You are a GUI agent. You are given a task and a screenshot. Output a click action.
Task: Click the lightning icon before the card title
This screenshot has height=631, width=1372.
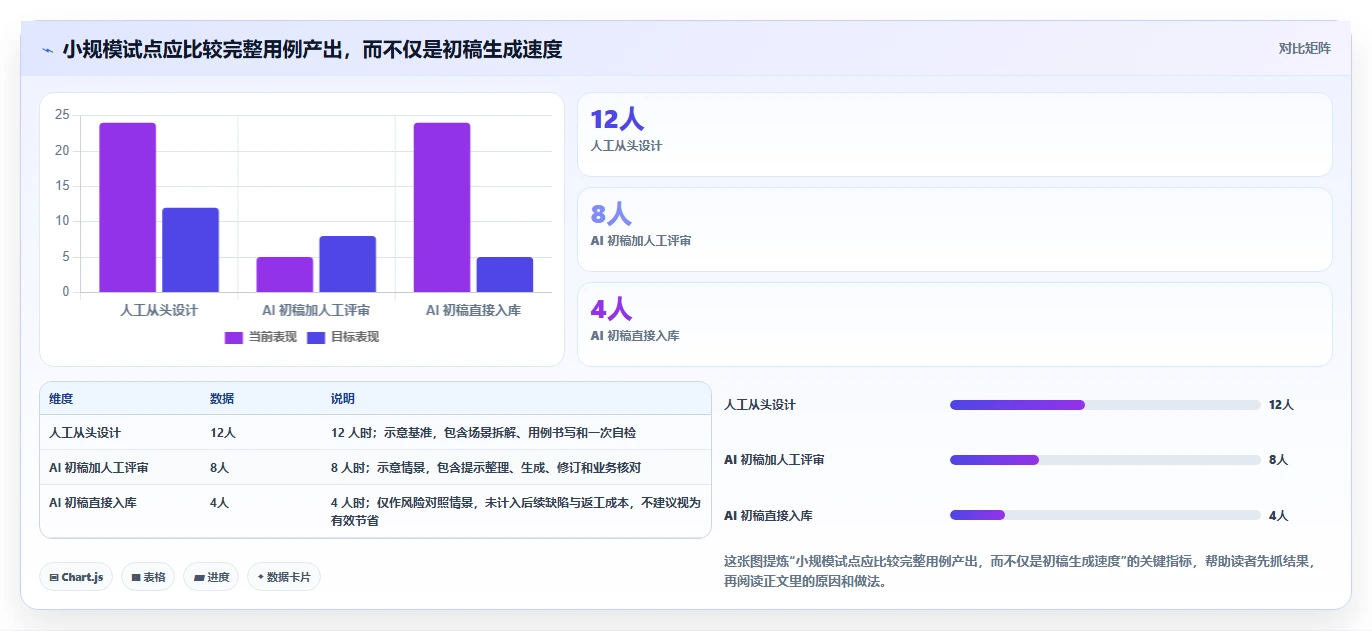click(x=48, y=49)
